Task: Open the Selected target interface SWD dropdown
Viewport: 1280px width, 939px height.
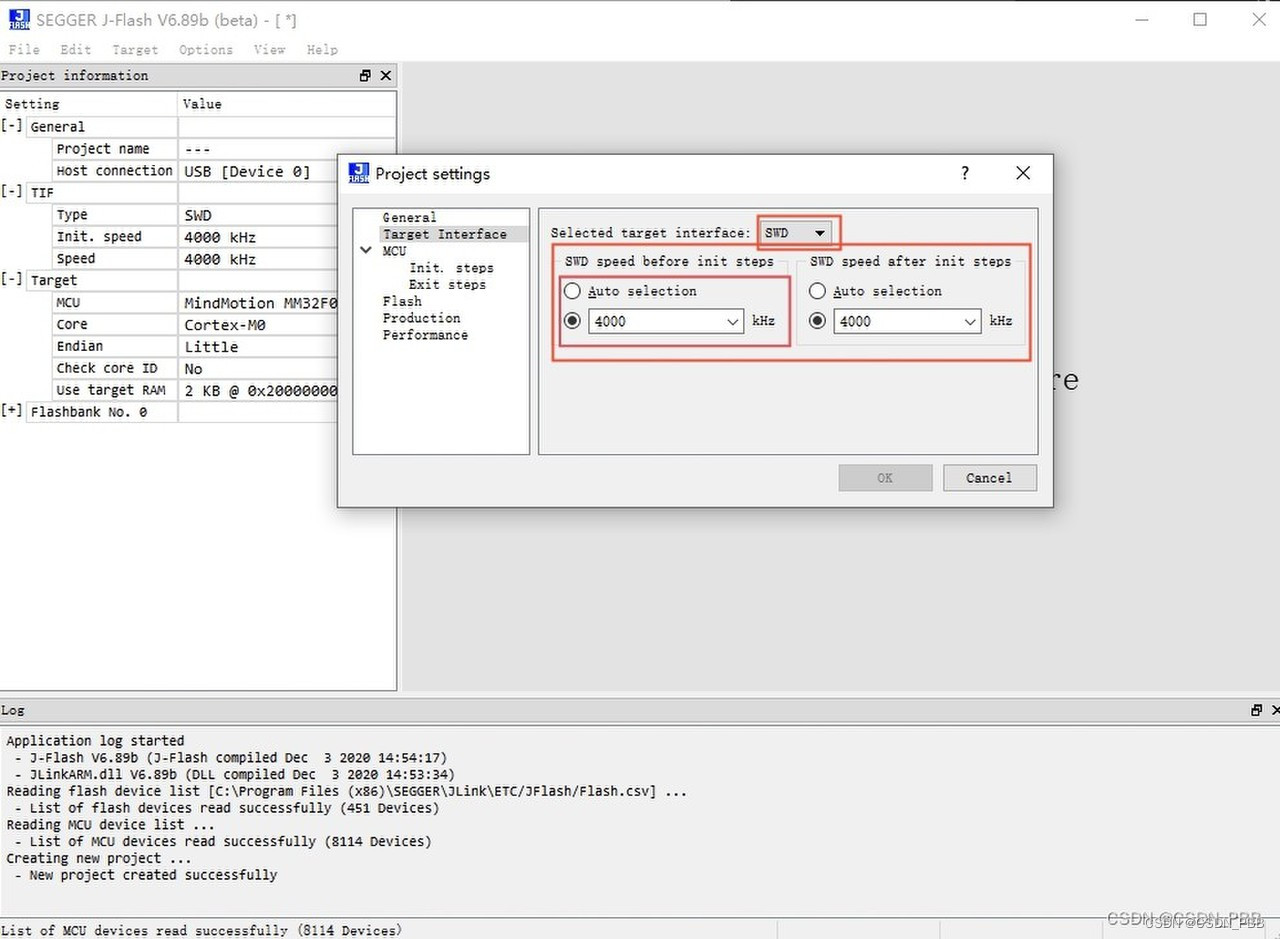Action: point(822,231)
